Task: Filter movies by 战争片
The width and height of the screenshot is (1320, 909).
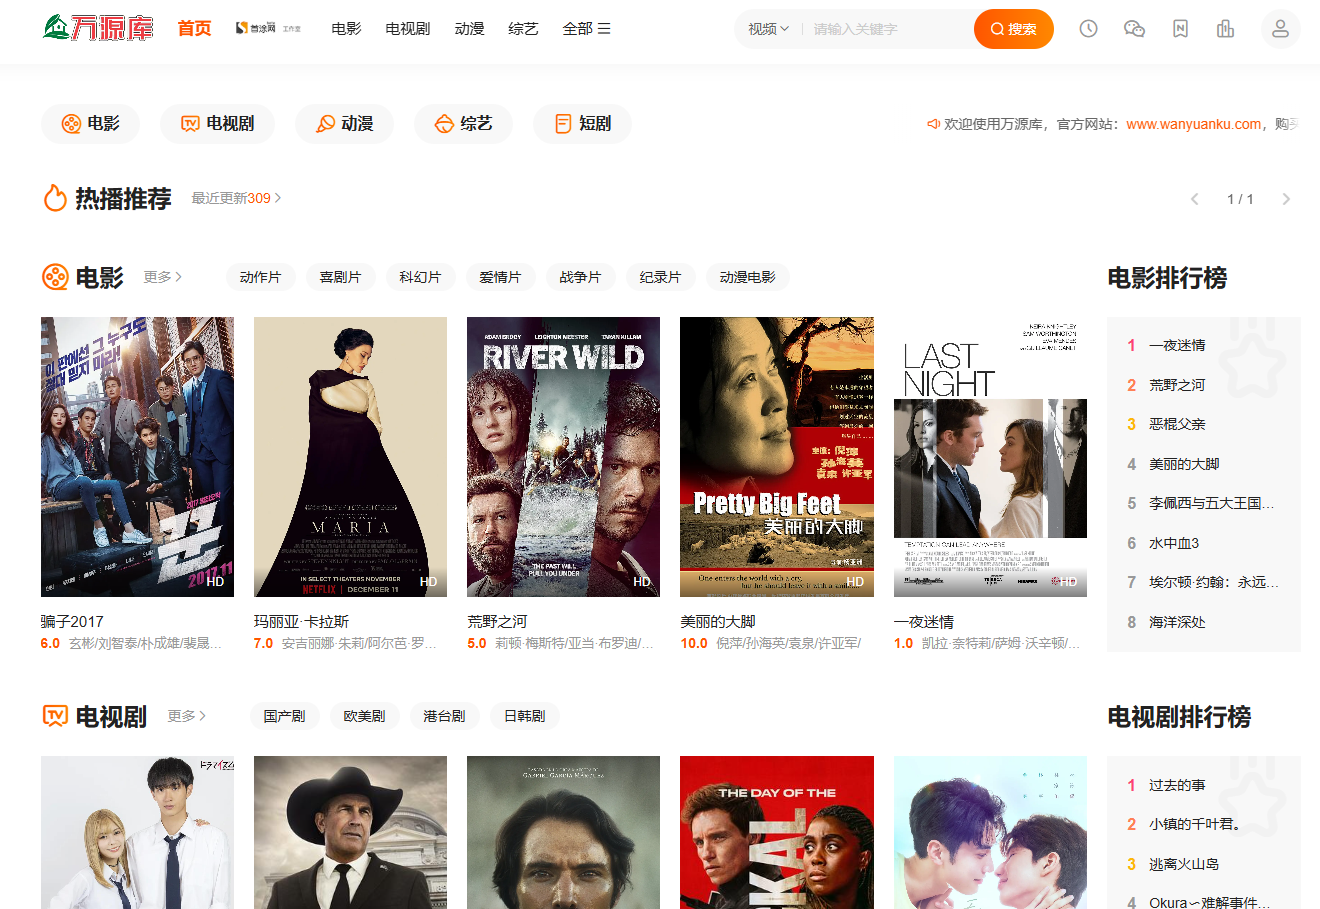Action: click(x=580, y=277)
